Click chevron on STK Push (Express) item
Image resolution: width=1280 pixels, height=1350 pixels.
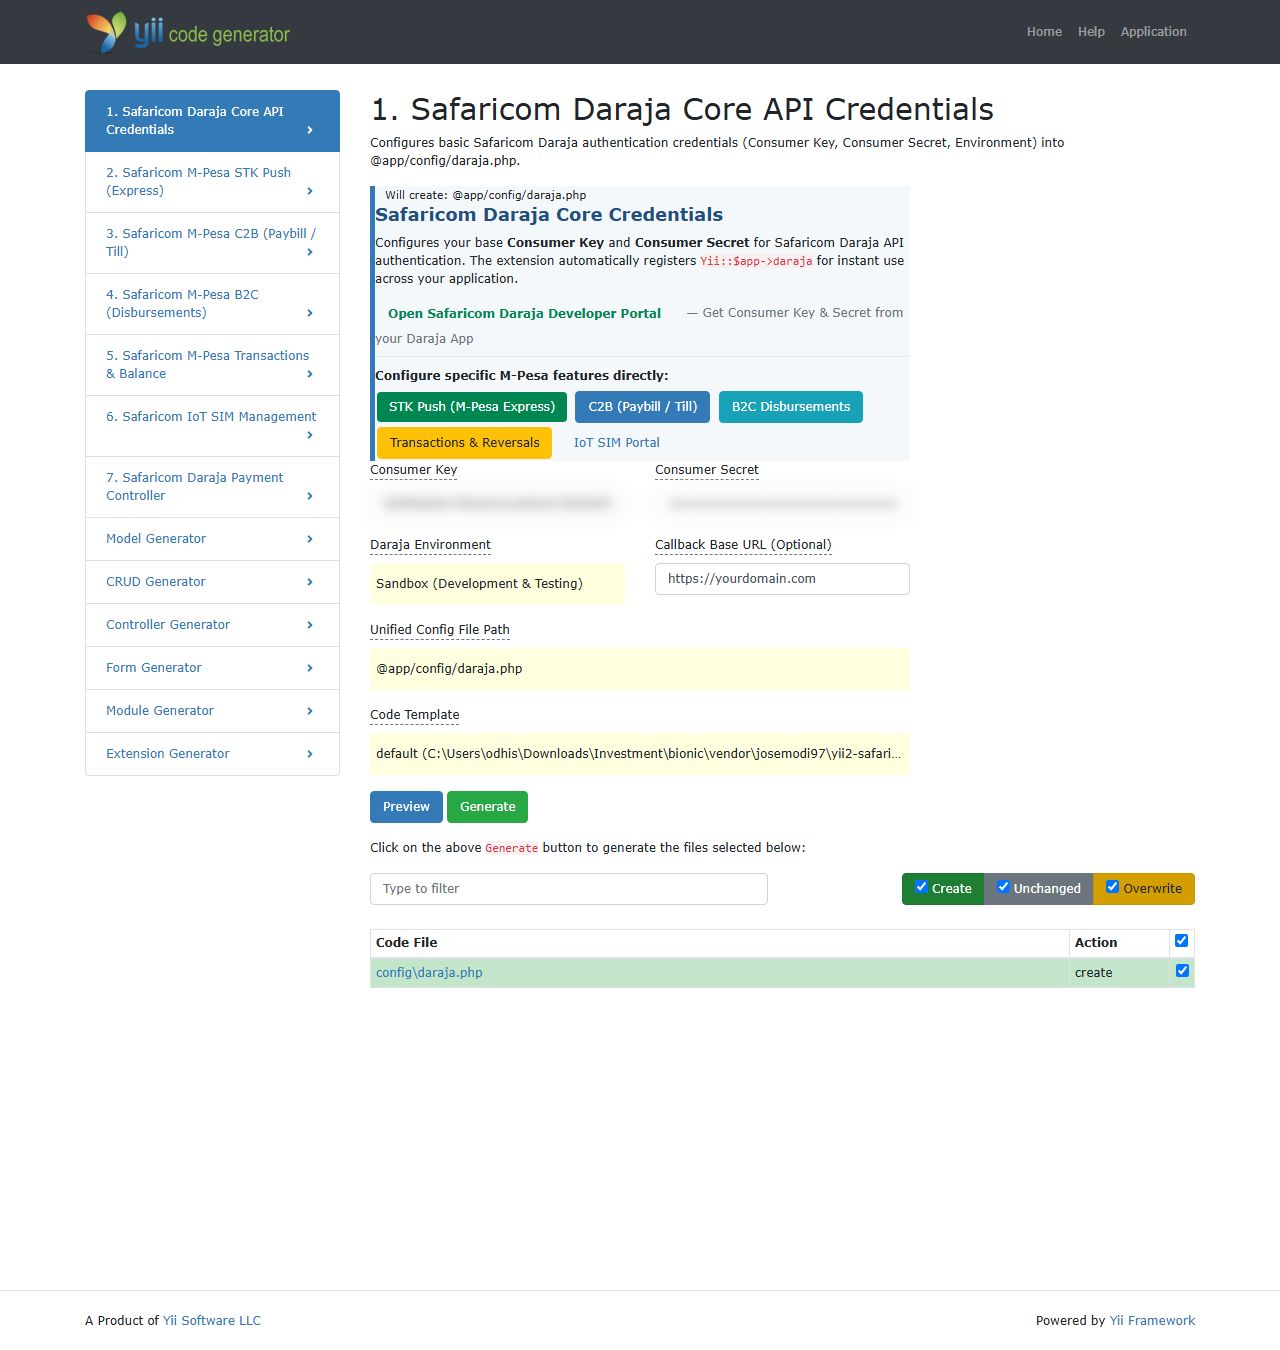coord(310,191)
